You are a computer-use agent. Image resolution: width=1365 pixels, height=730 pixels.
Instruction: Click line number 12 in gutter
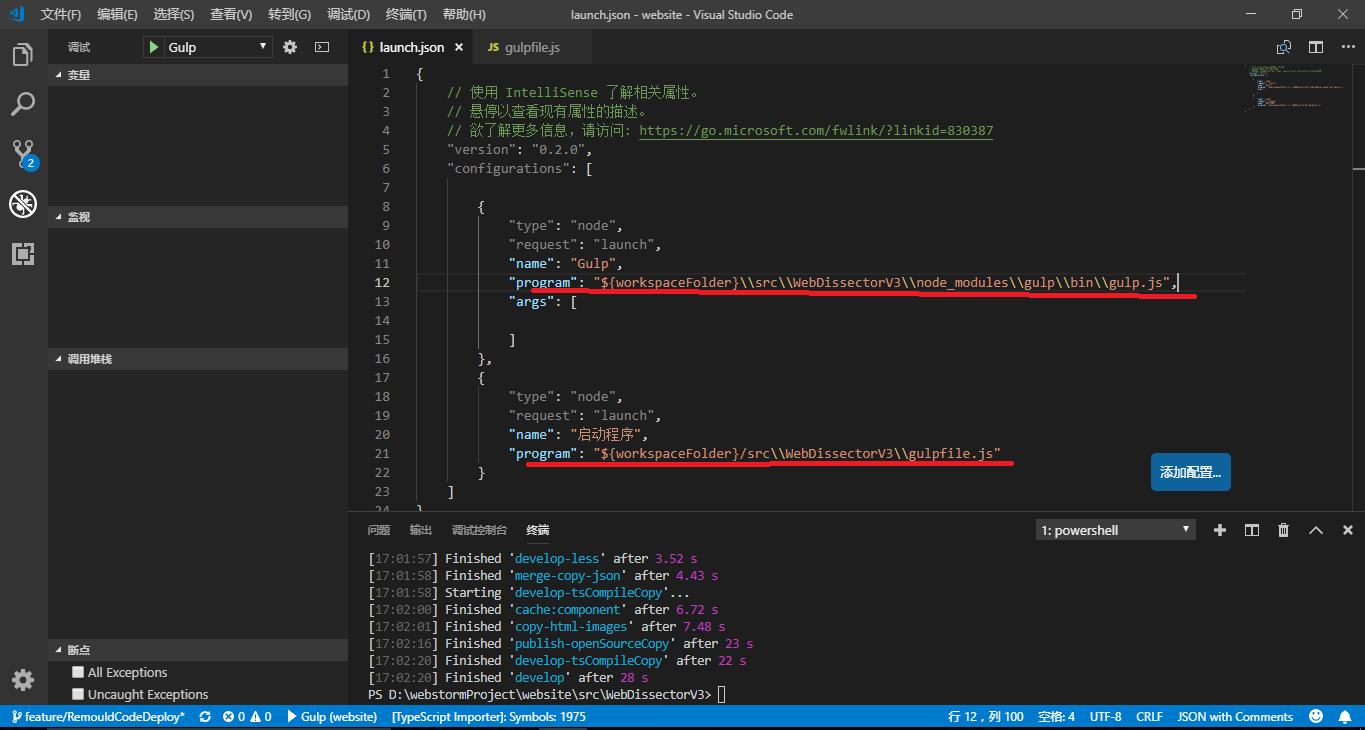tap(384, 282)
